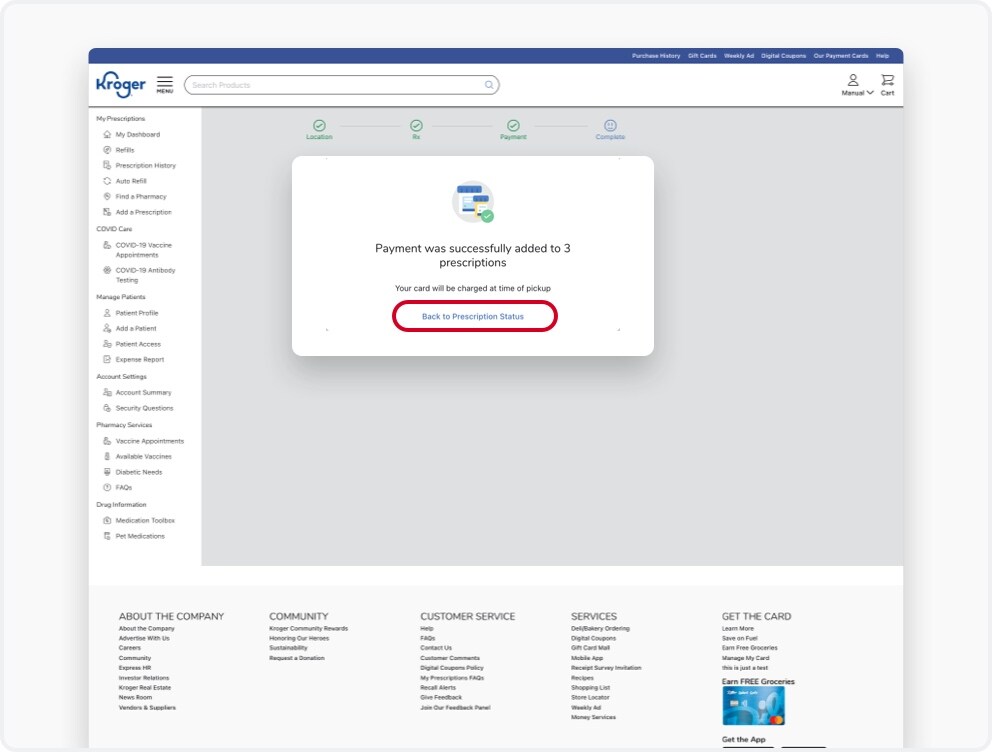The image size is (992, 752).
Task: Open Store Locator footer link
Action: coord(590,698)
